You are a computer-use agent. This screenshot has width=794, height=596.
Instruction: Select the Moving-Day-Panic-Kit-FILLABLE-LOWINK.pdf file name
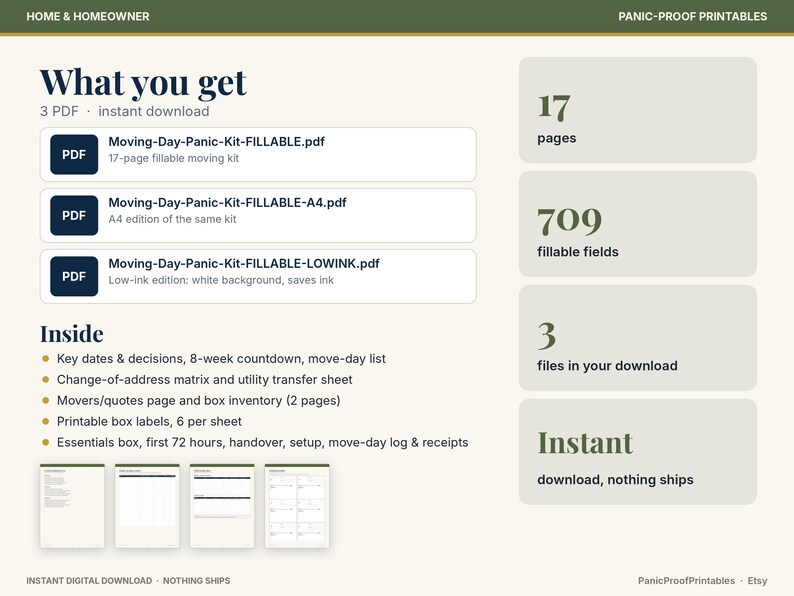pyautogui.click(x=244, y=263)
